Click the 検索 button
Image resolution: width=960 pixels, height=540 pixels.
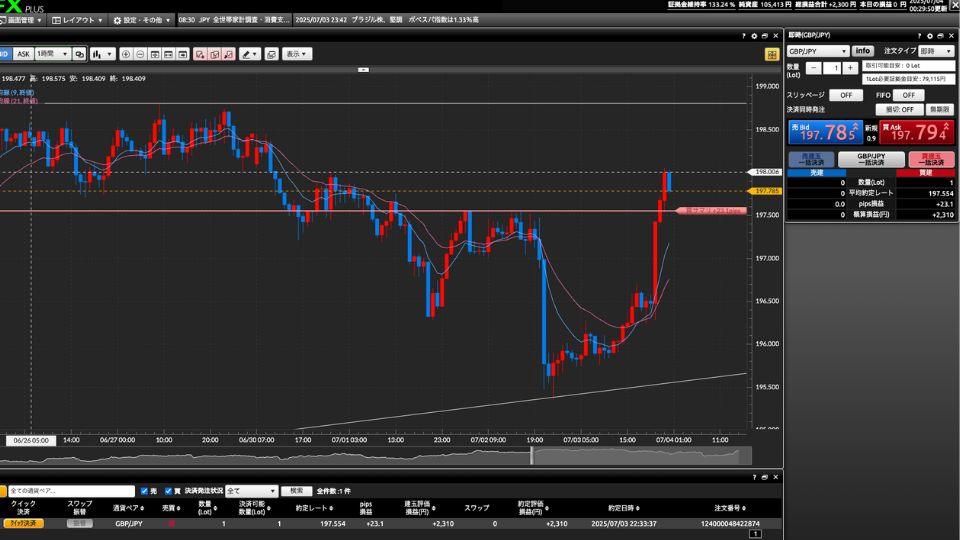pyautogui.click(x=297, y=491)
